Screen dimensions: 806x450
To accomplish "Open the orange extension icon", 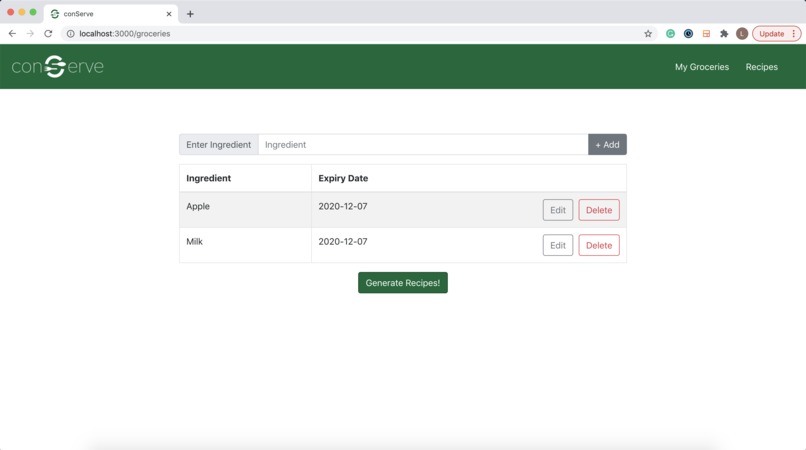I will (x=706, y=33).
